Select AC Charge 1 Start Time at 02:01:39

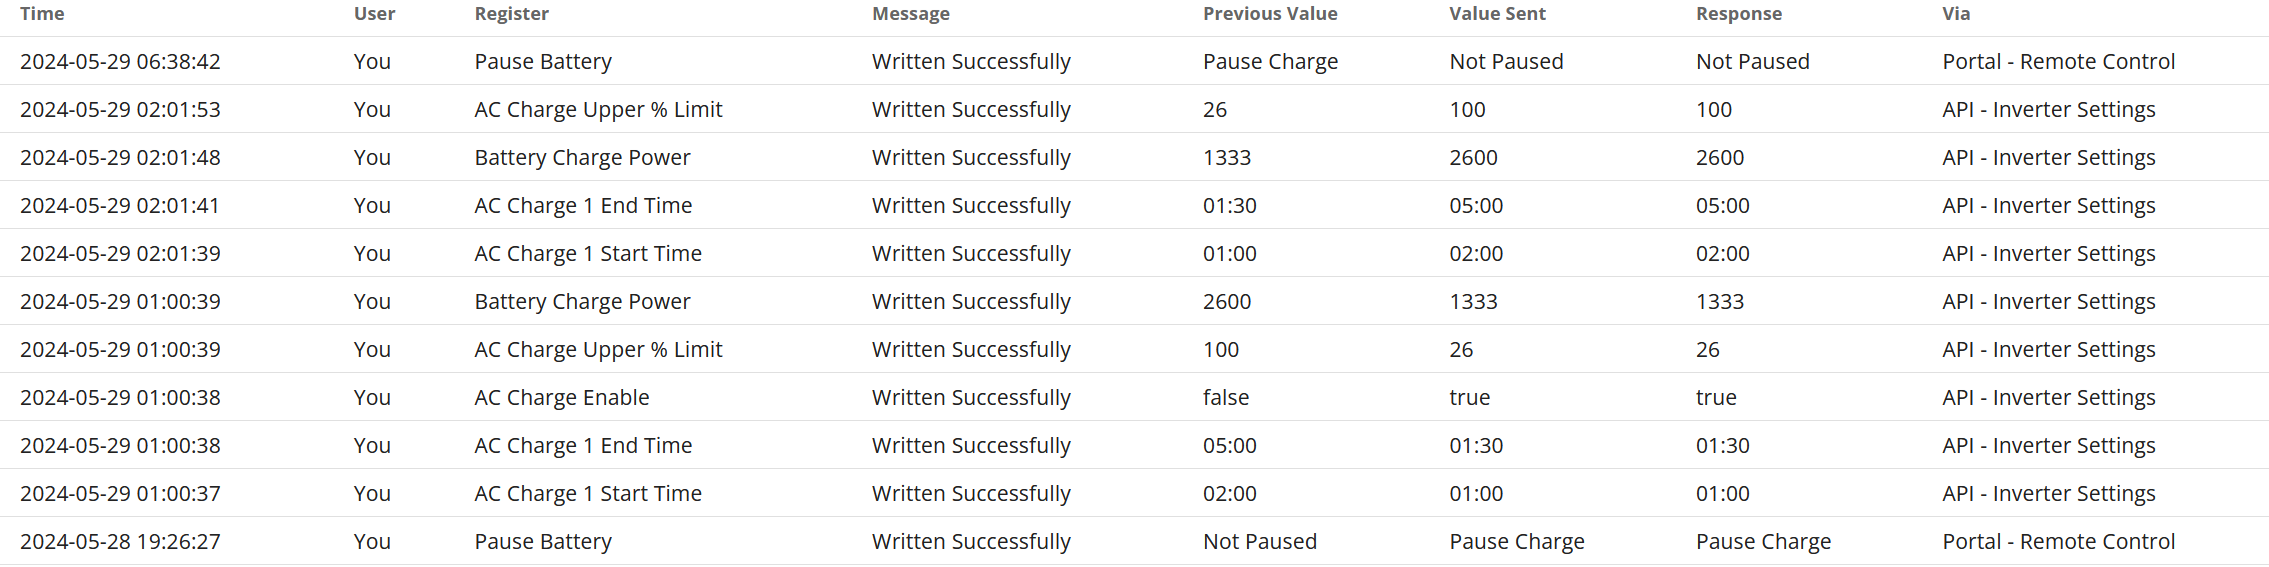[x=588, y=254]
